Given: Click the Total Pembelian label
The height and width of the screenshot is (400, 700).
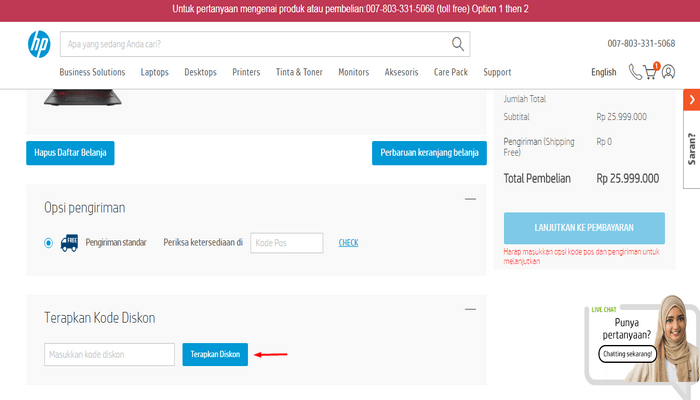Looking at the screenshot, I should tap(537, 179).
